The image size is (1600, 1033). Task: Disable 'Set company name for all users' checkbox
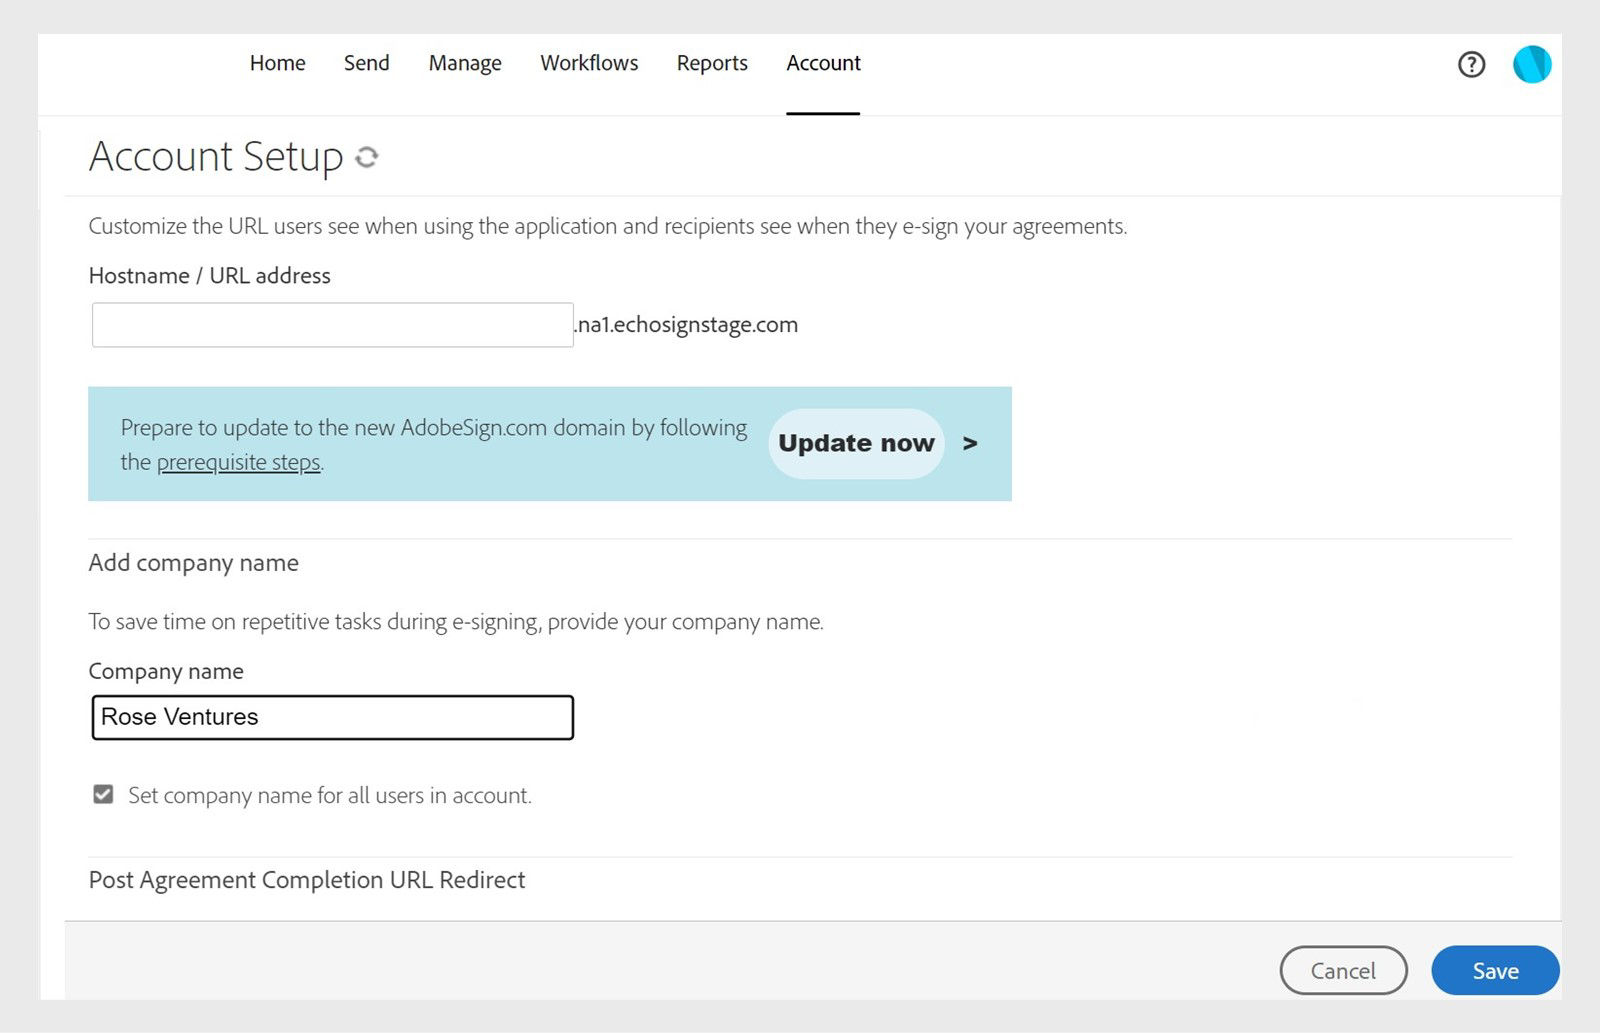[103, 794]
